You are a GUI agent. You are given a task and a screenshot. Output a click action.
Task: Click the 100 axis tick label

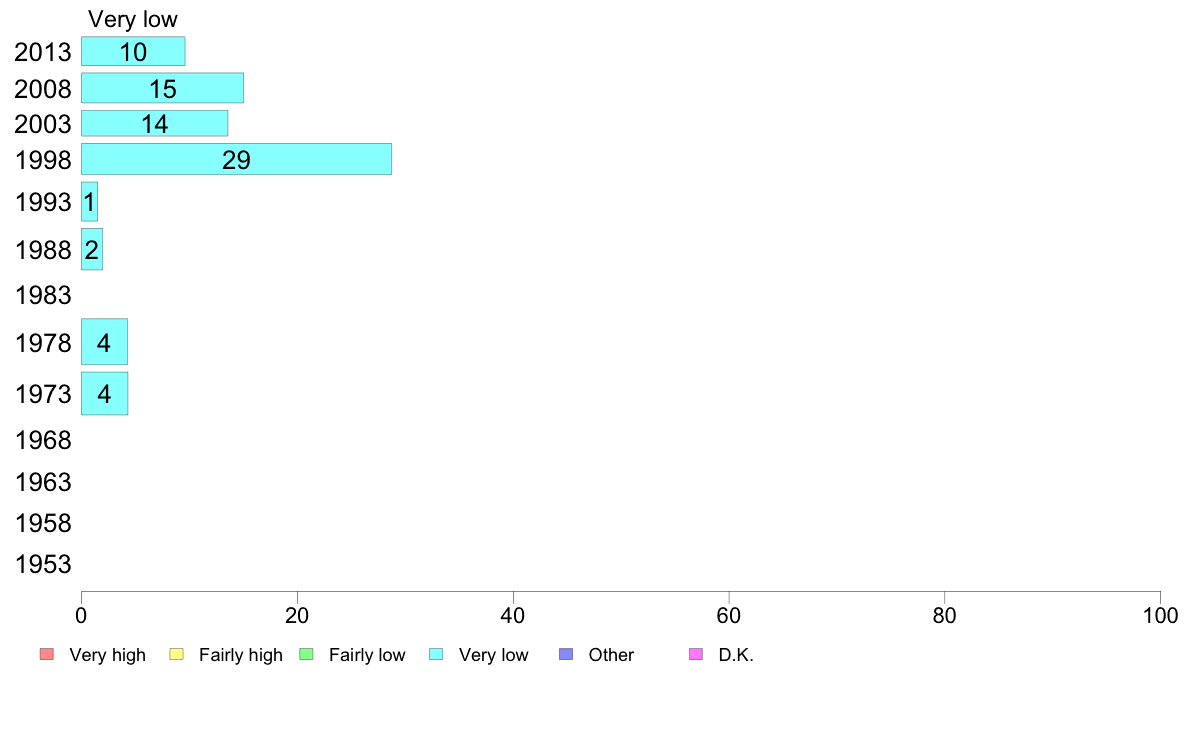pyautogui.click(x=1160, y=615)
